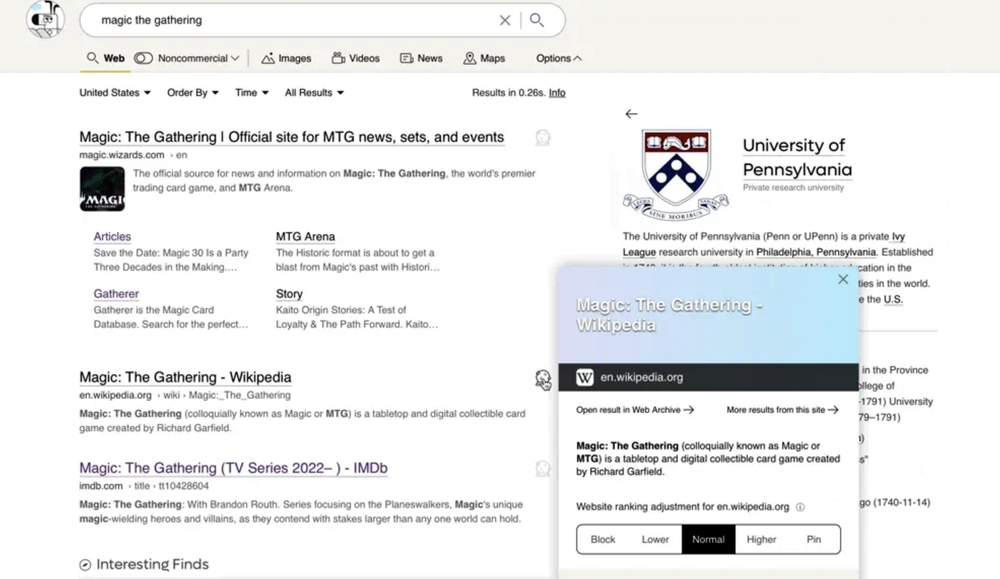This screenshot has height=579, width=1000.
Task: Switch to the News tab
Action: 421,58
